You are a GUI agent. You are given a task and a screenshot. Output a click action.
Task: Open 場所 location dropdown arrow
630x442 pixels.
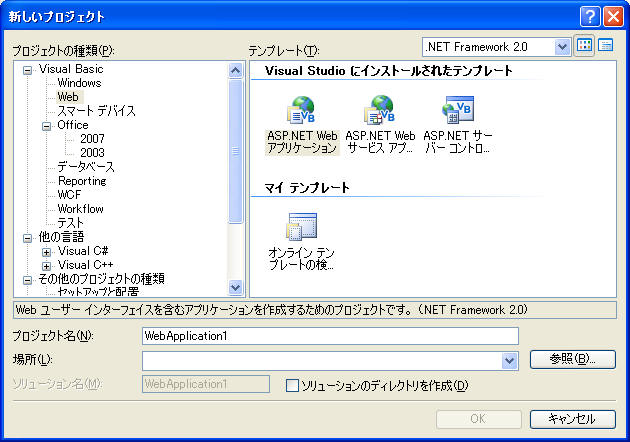click(x=509, y=361)
